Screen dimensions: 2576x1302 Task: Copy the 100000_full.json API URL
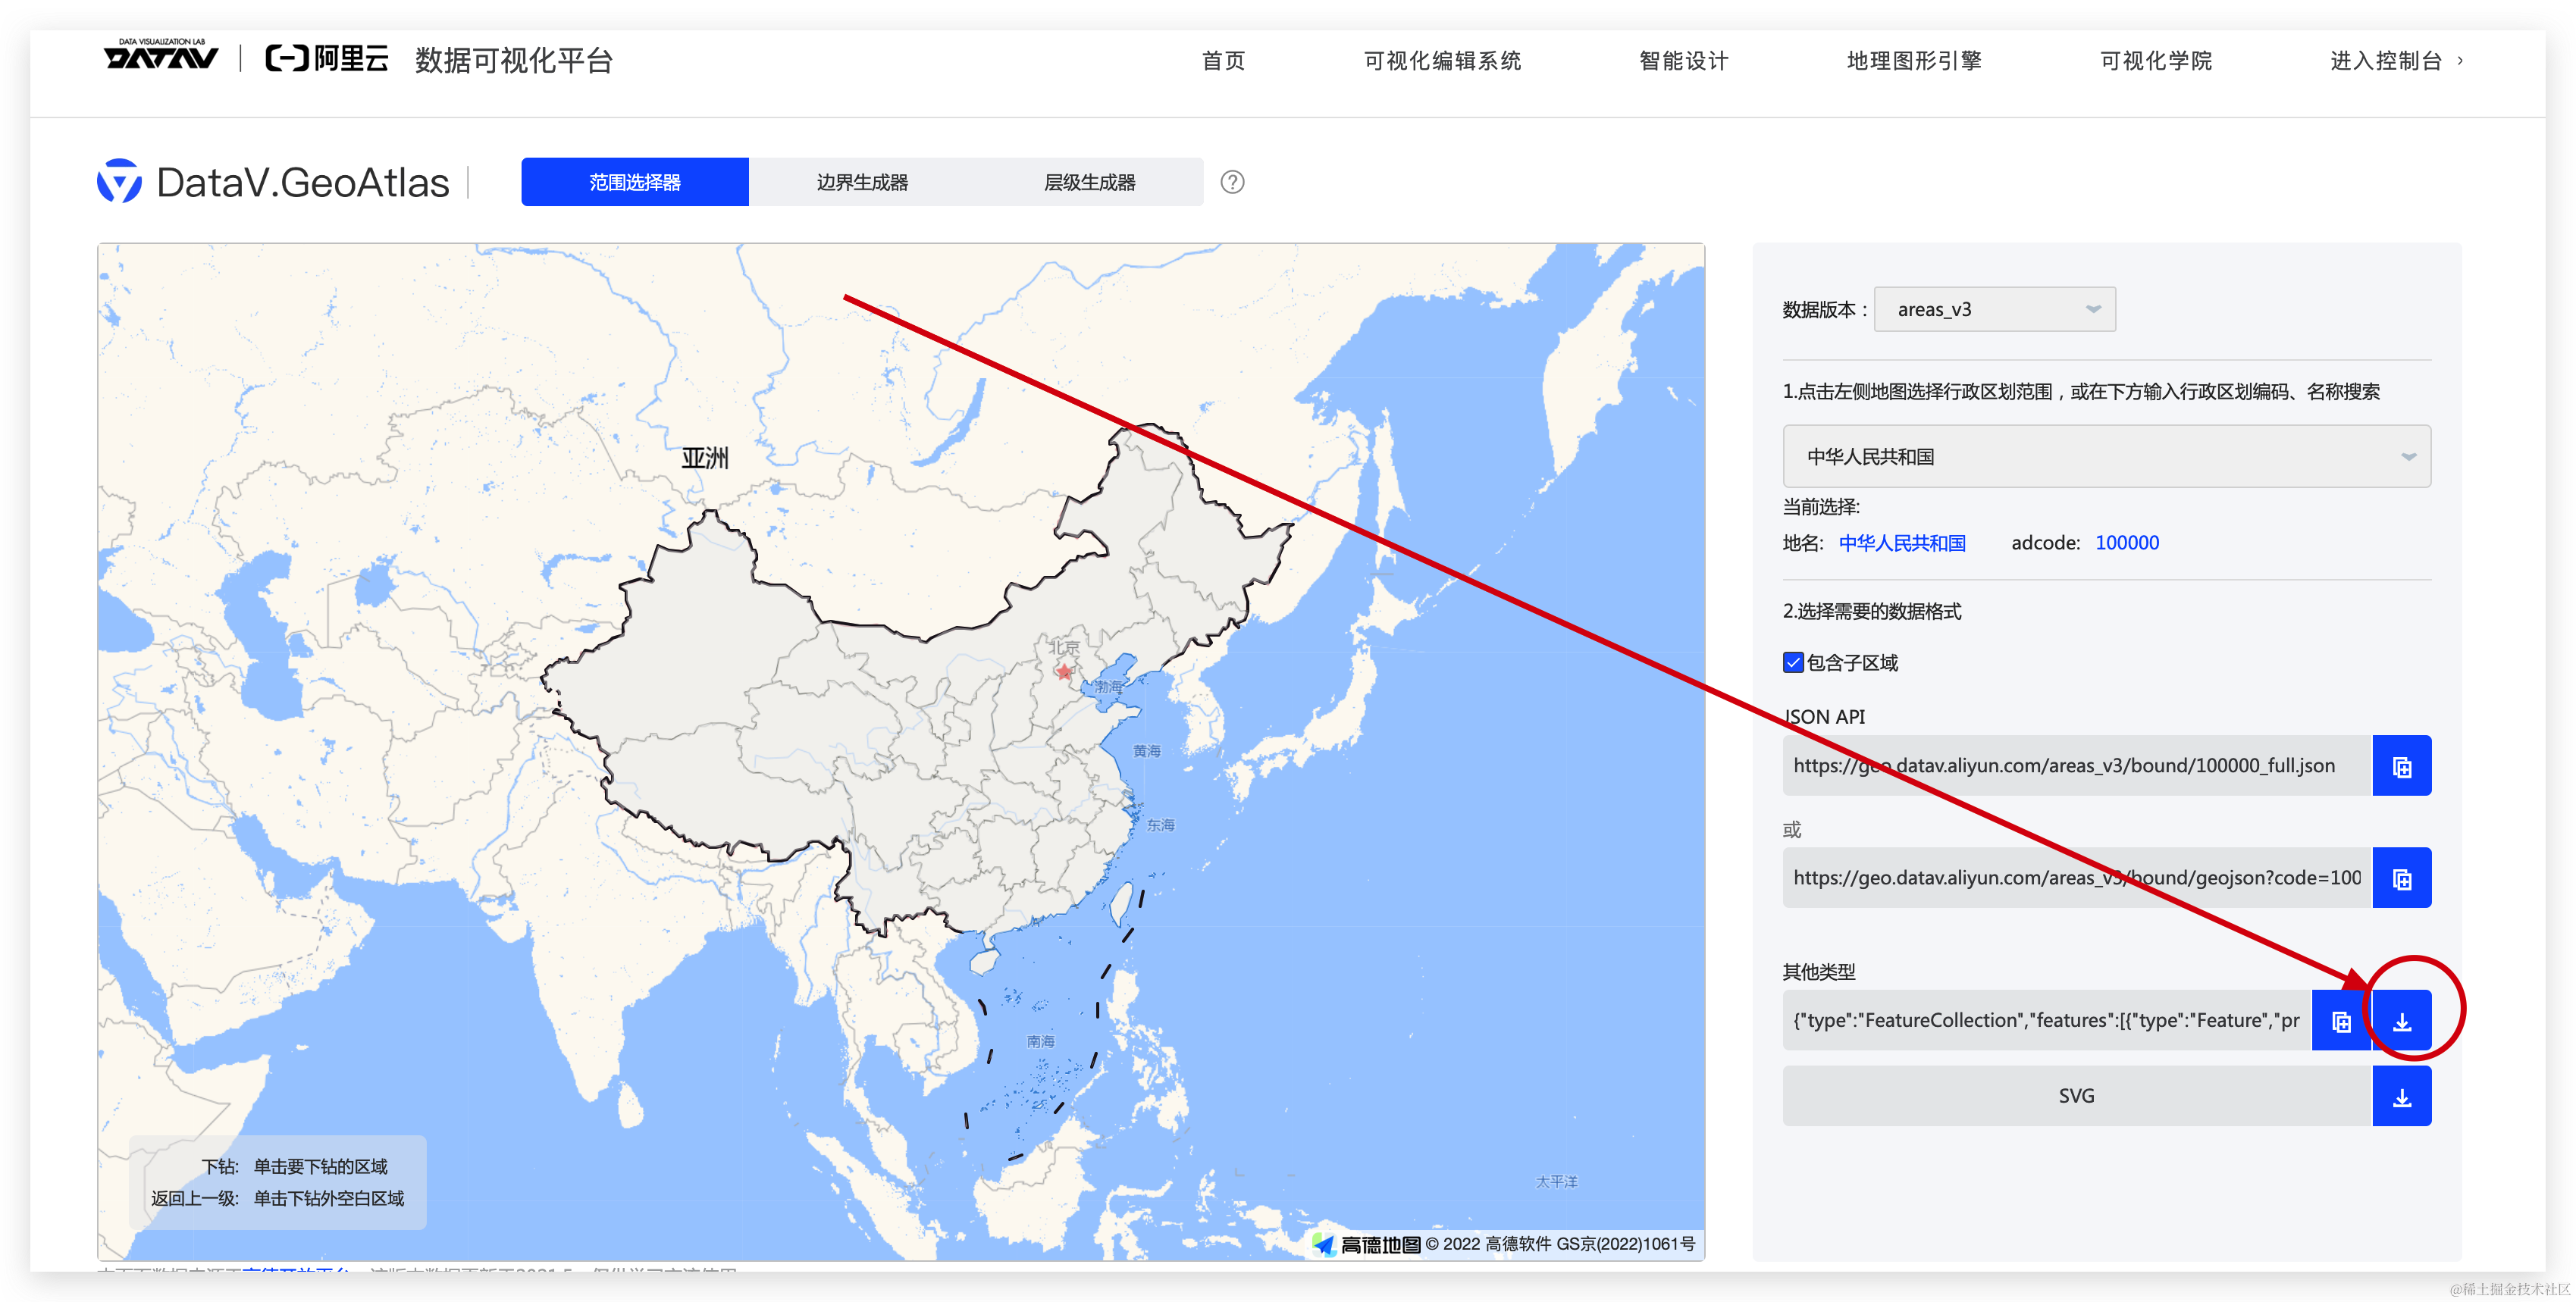(x=2401, y=766)
